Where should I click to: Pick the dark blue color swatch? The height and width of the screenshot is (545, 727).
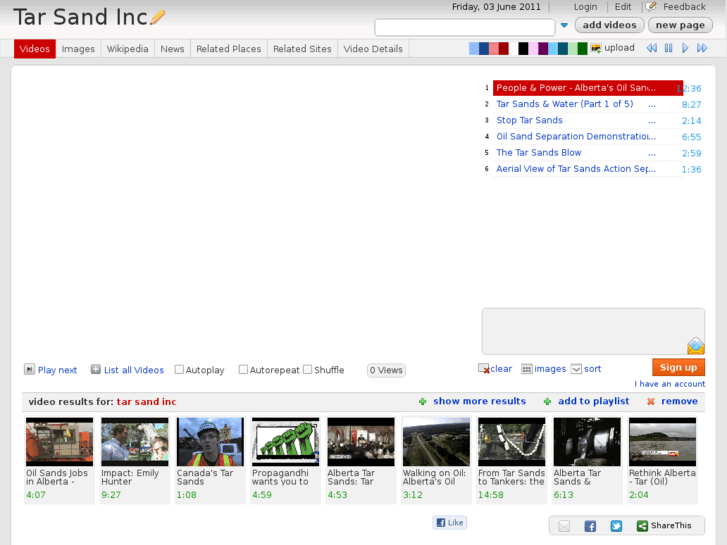point(484,48)
